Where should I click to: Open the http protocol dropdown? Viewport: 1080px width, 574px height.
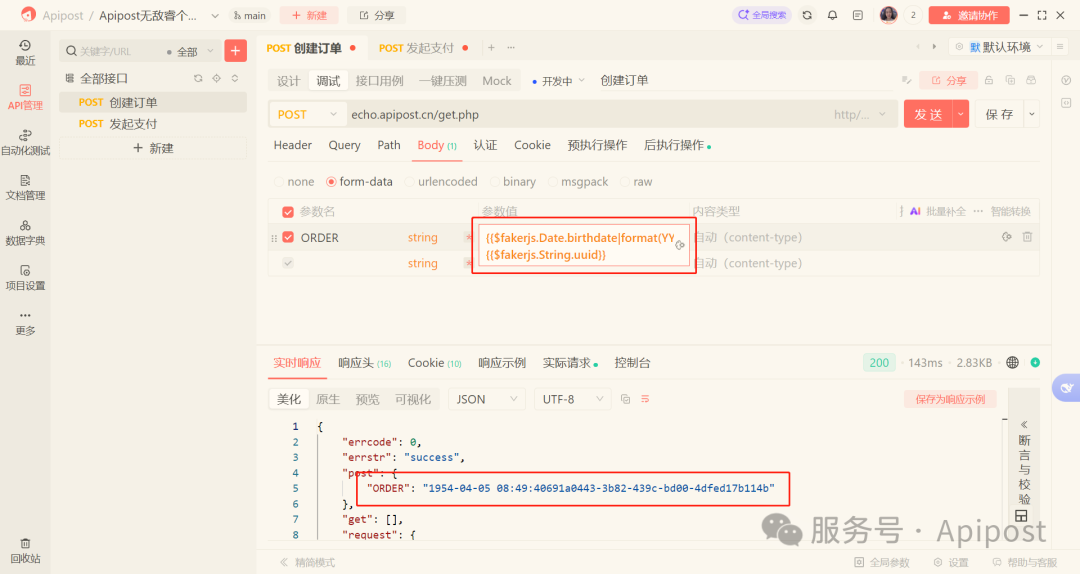[x=860, y=114]
